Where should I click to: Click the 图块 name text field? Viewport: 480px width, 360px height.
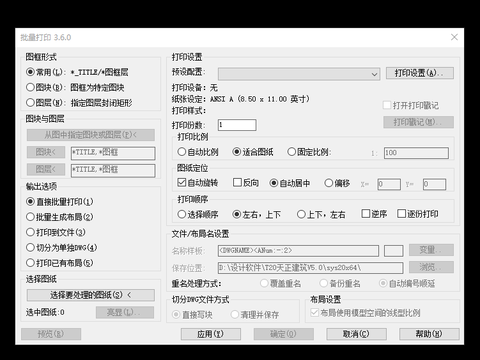coord(113,153)
